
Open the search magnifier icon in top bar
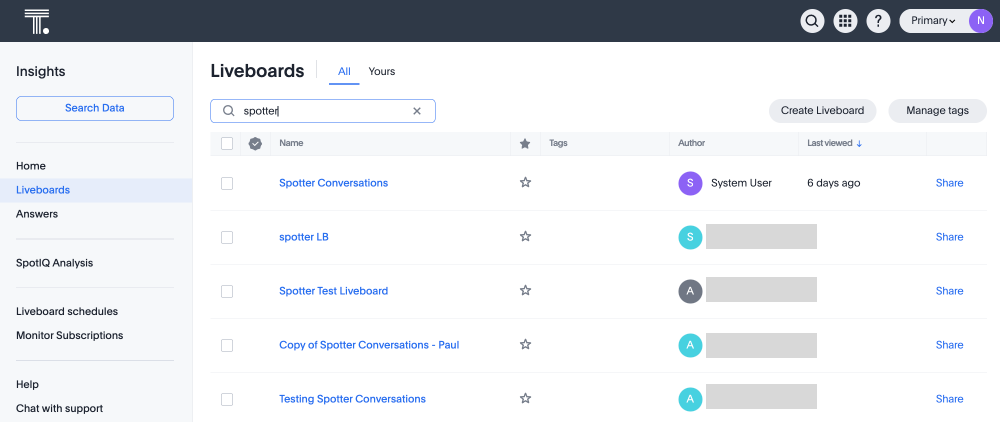[x=812, y=21]
